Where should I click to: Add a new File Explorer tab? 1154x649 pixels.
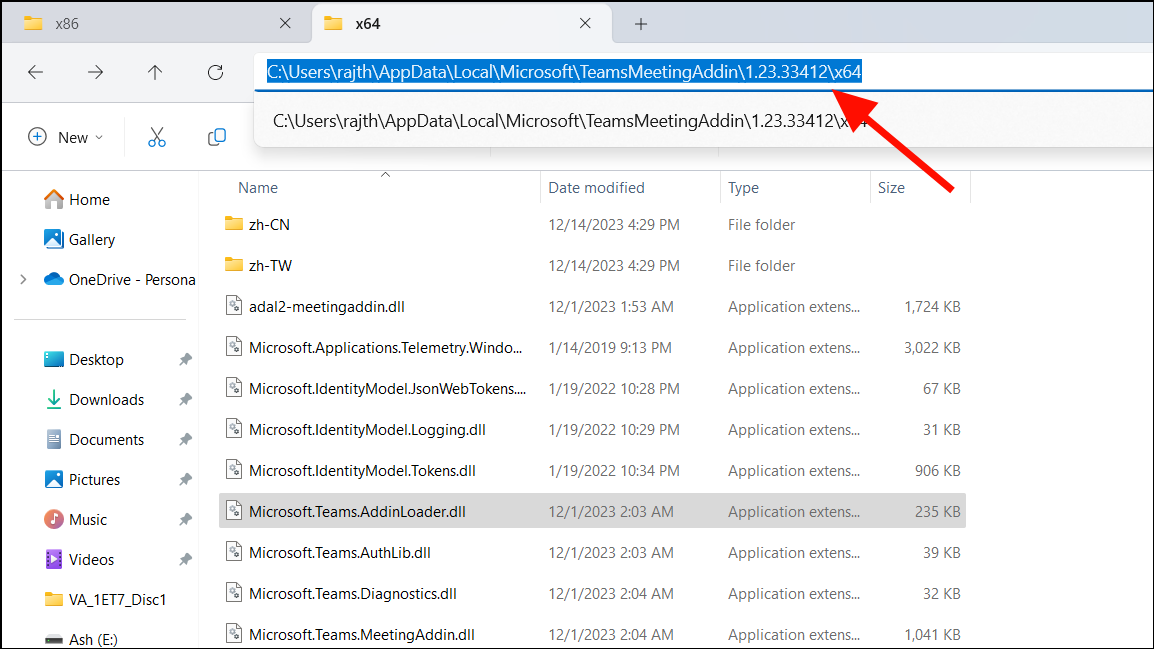pyautogui.click(x=641, y=24)
